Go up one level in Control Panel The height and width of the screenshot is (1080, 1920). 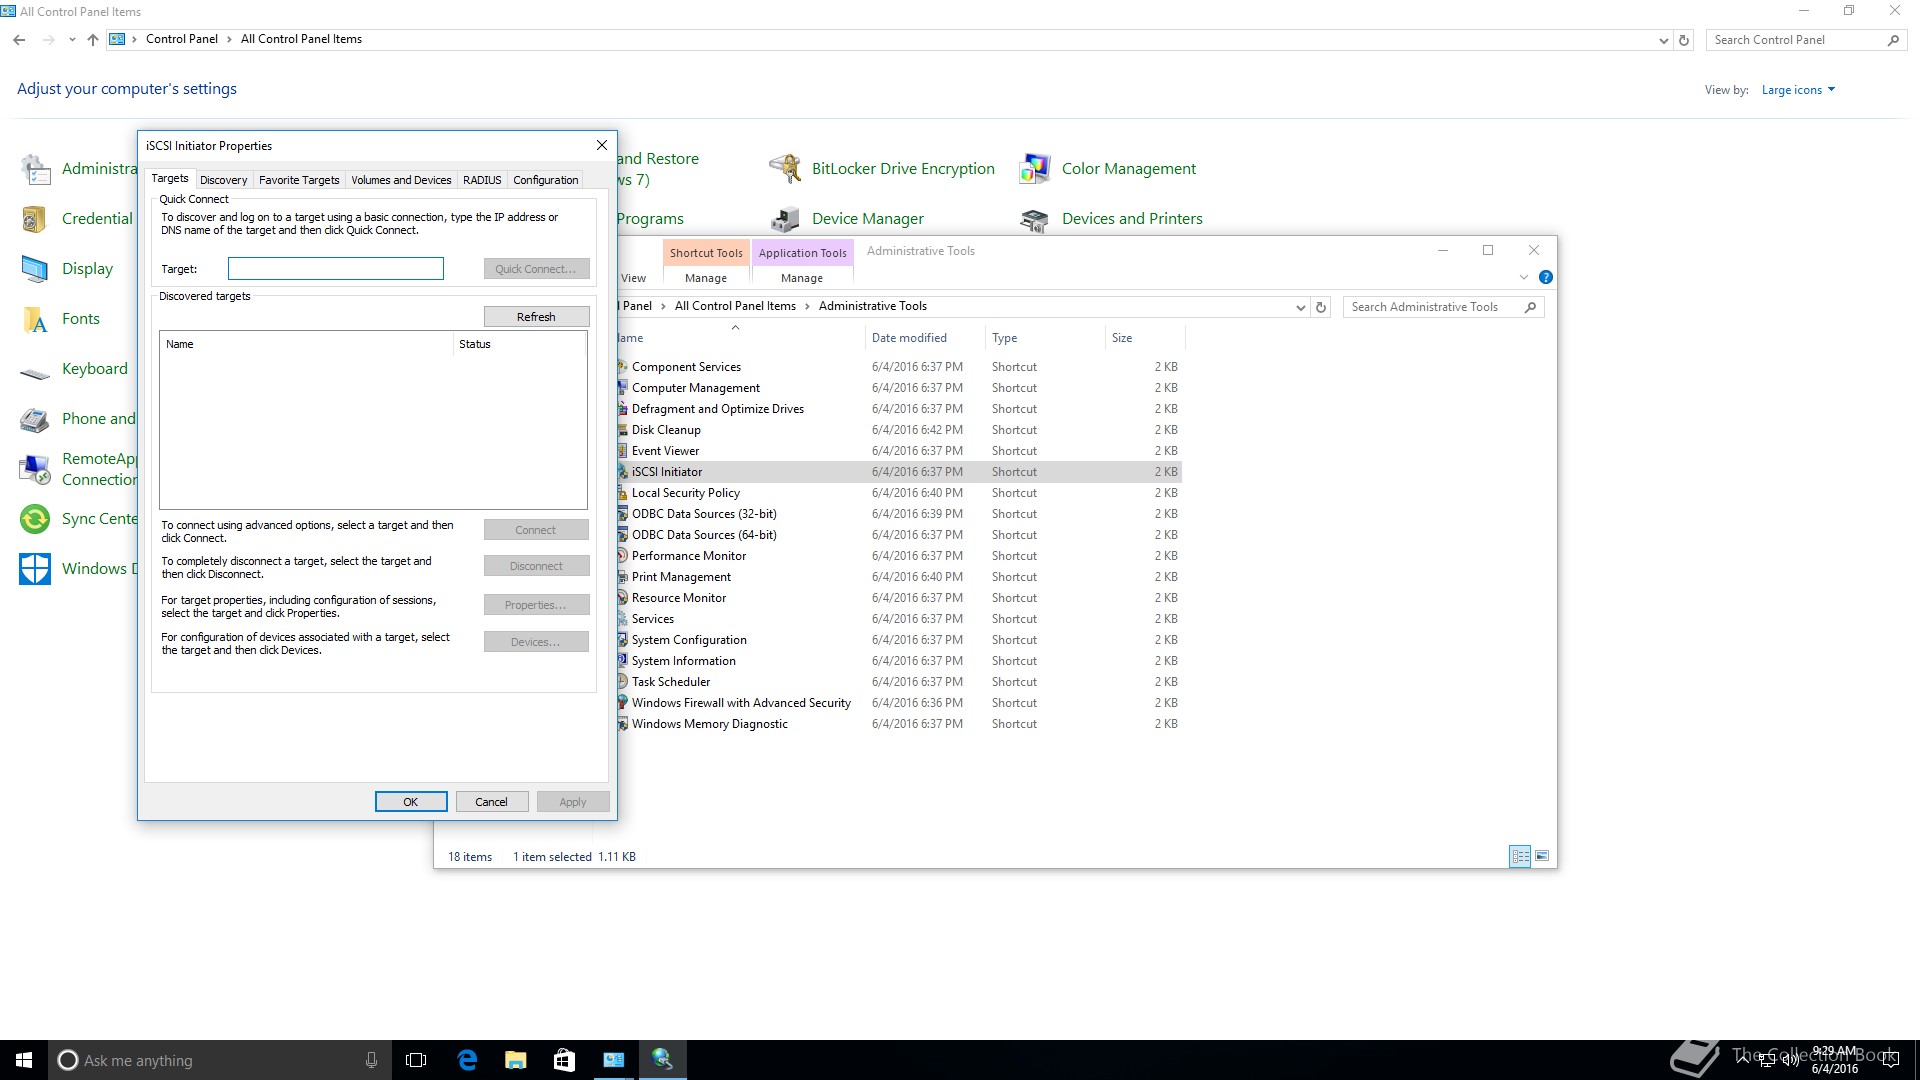(92, 40)
